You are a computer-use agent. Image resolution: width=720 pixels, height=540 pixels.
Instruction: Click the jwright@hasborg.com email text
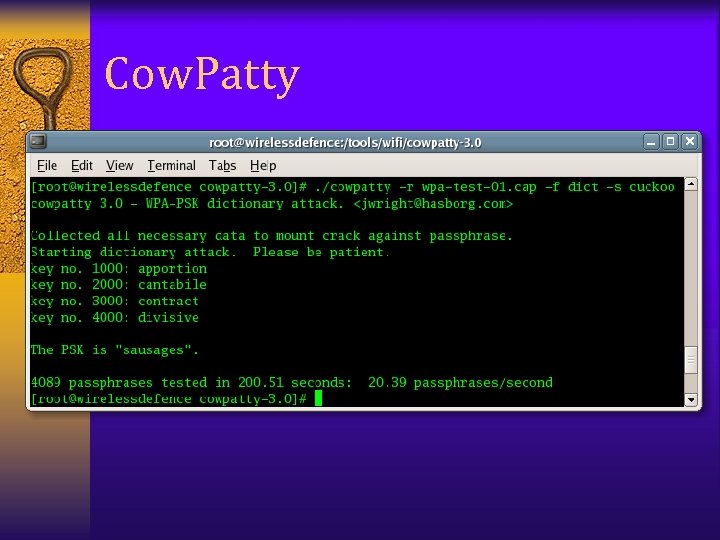[x=433, y=203]
